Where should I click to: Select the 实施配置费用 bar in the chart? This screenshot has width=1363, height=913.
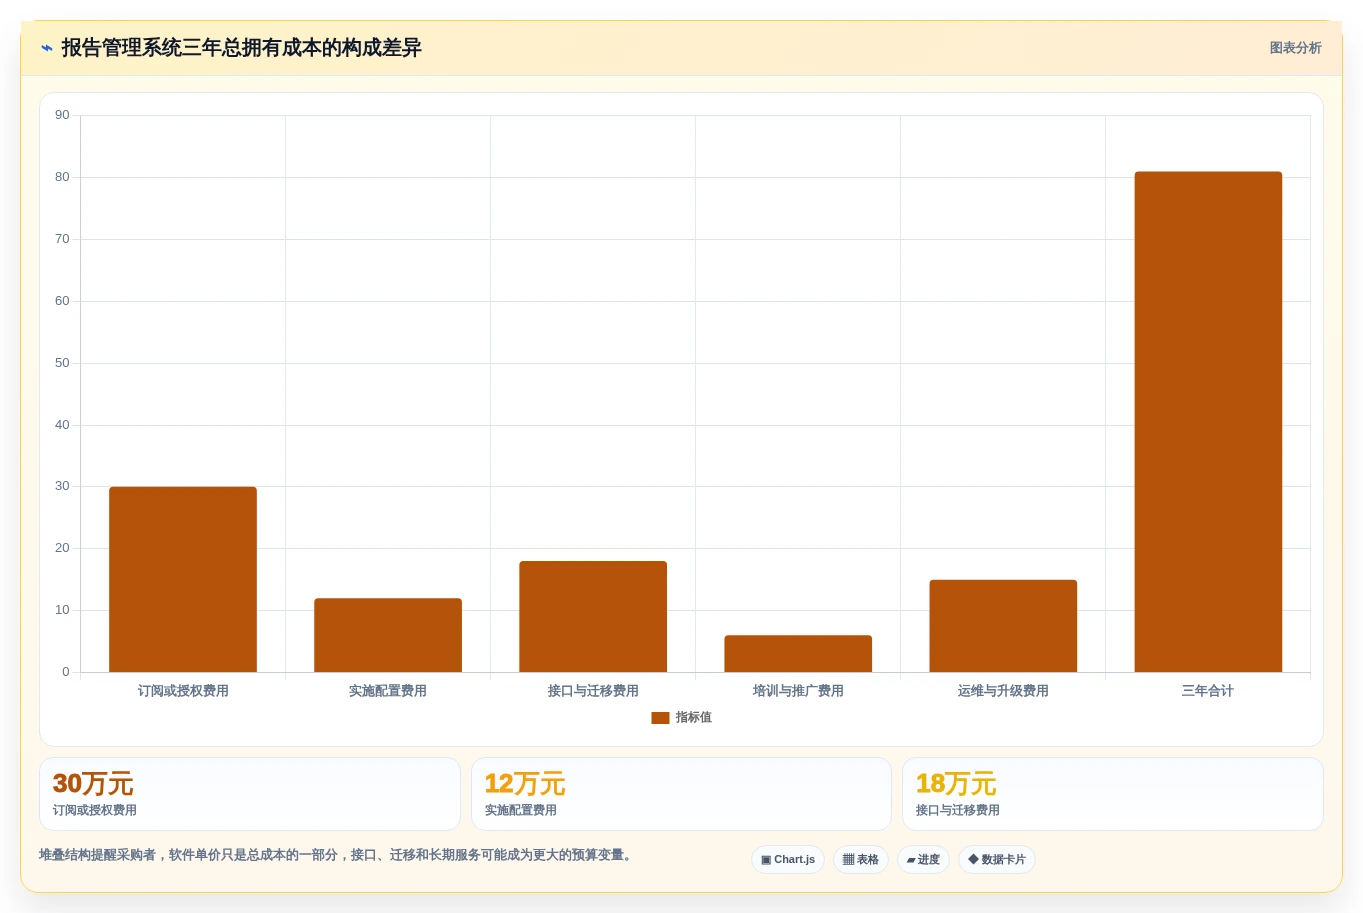(x=388, y=635)
